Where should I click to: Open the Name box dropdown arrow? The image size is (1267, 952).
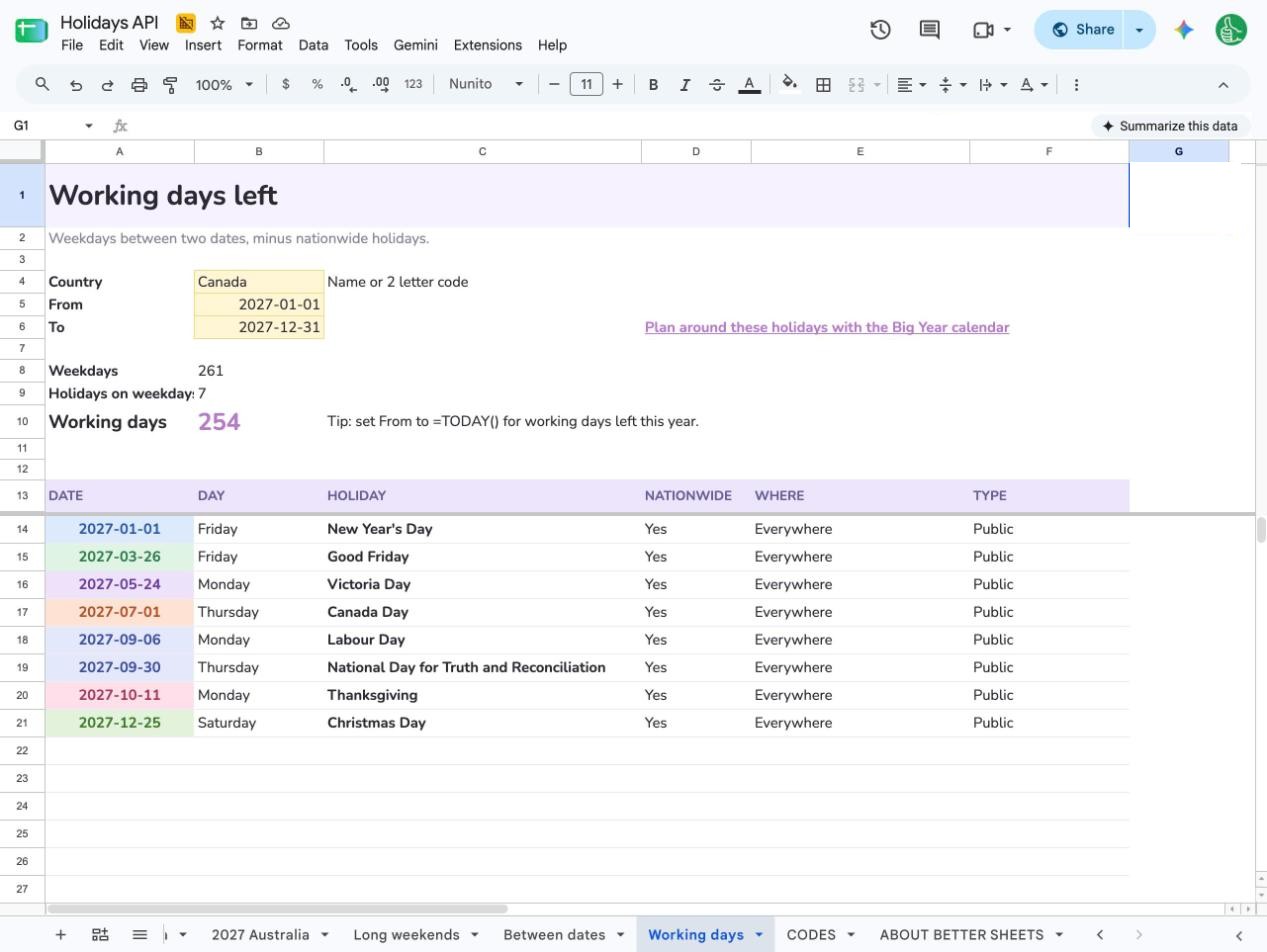pyautogui.click(x=89, y=126)
